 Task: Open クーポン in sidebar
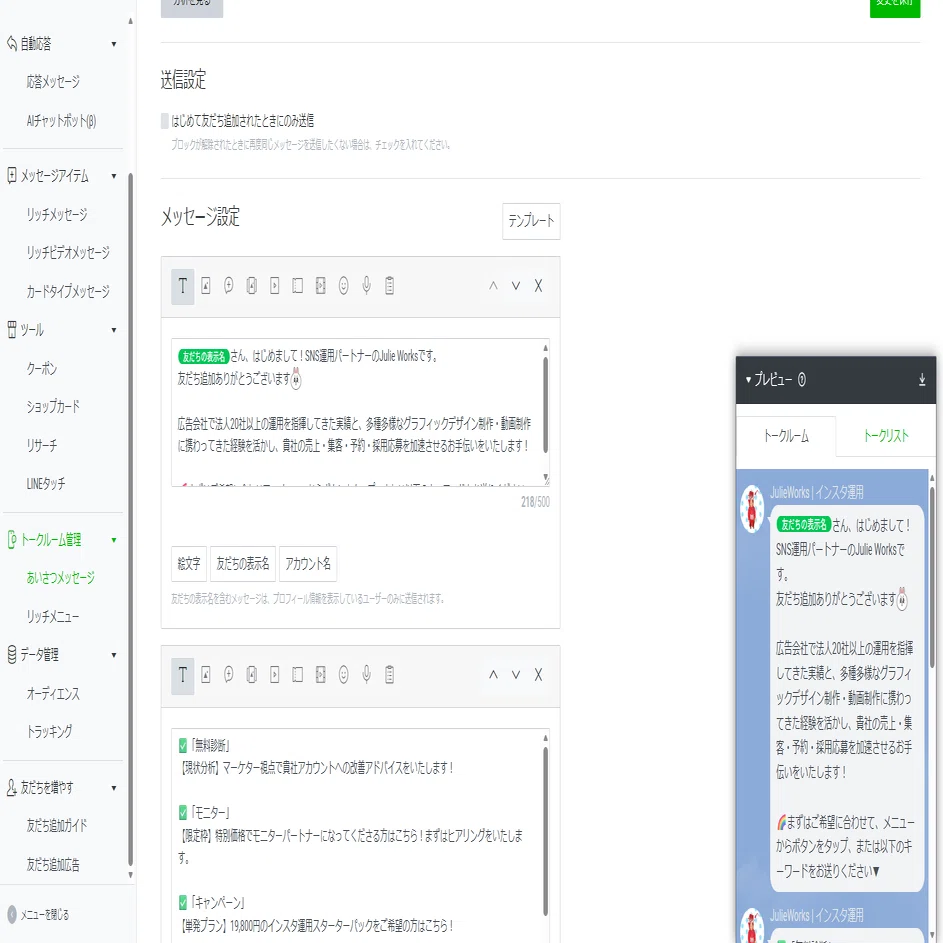click(41, 369)
